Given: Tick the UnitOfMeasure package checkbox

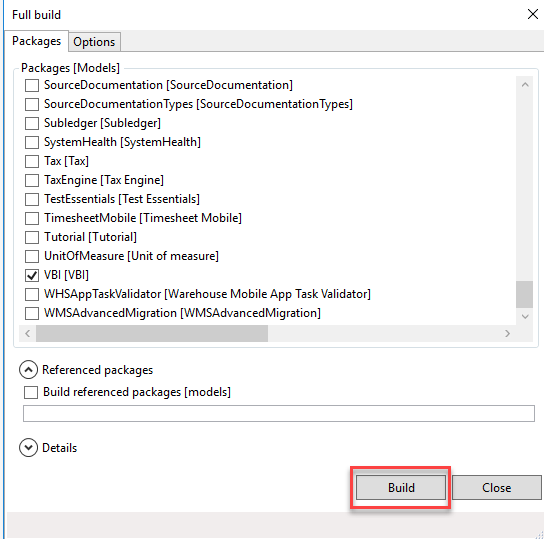Looking at the screenshot, I should point(32,256).
